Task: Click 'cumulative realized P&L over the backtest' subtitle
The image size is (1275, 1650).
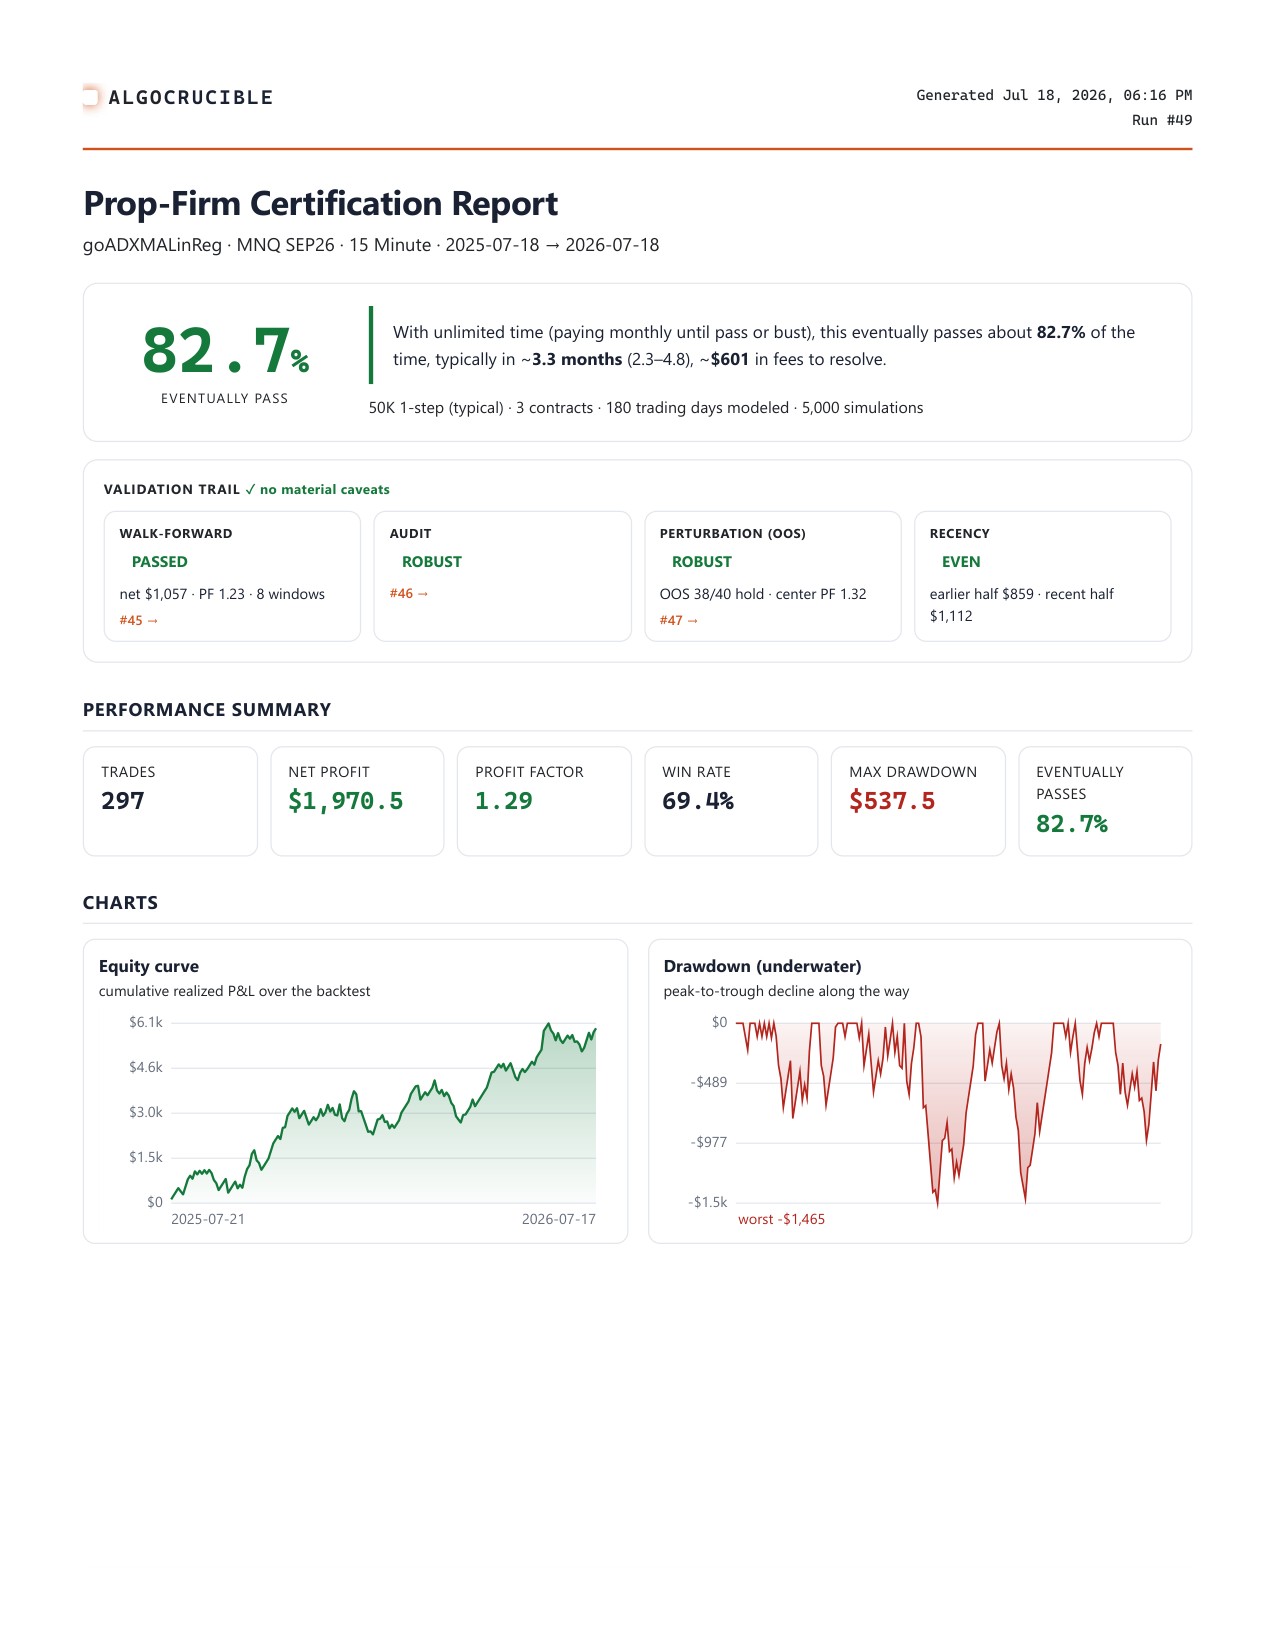Action: [235, 991]
